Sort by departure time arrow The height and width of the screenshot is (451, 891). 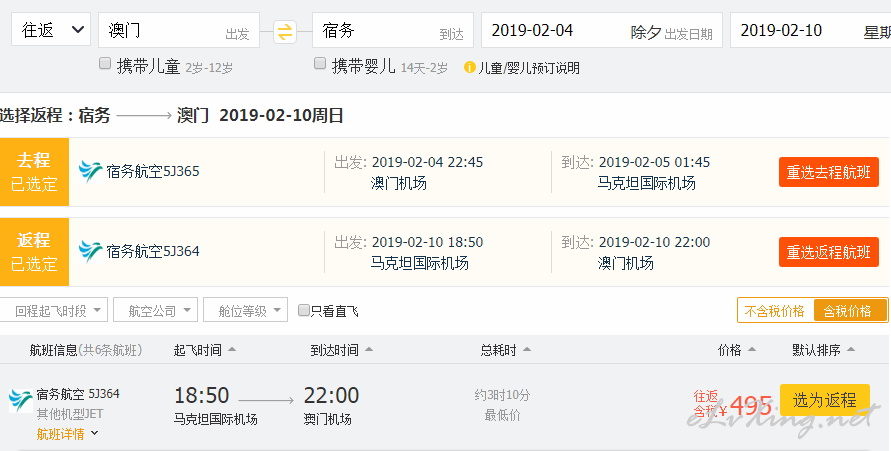coord(232,349)
